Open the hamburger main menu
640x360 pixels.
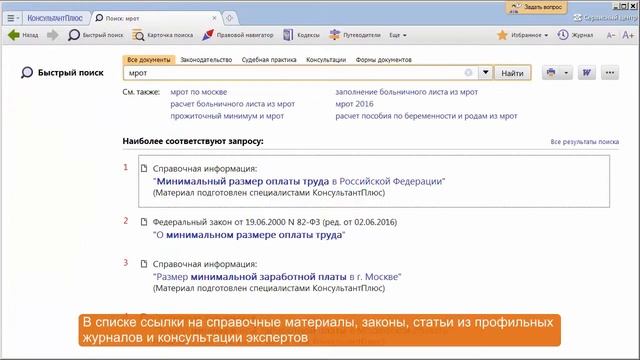13,18
